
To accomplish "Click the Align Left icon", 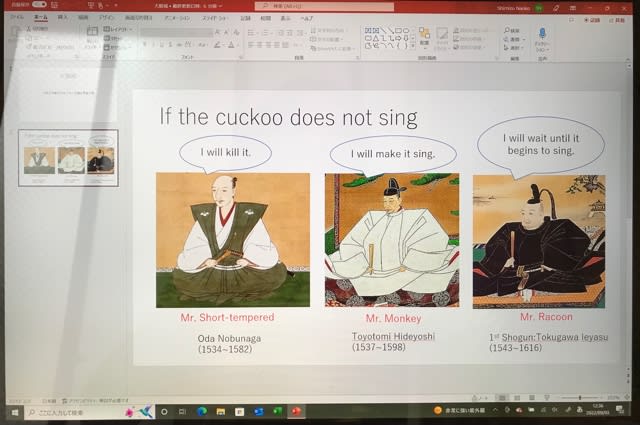I will [x=251, y=45].
